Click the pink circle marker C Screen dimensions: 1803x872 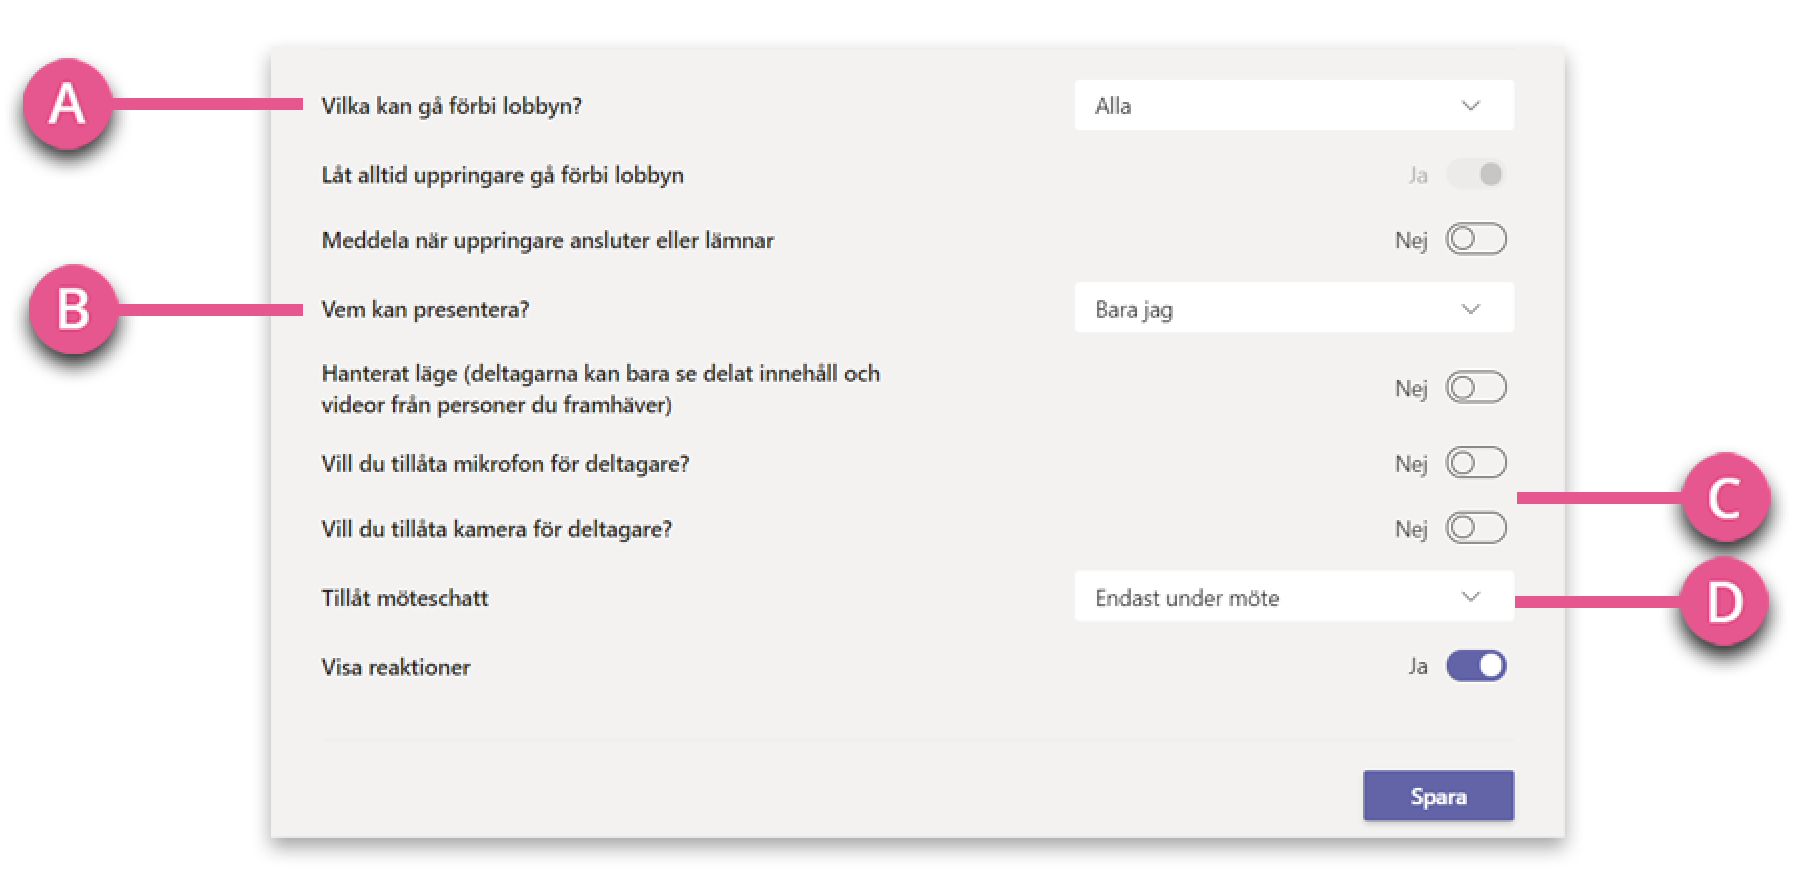(x=1725, y=497)
